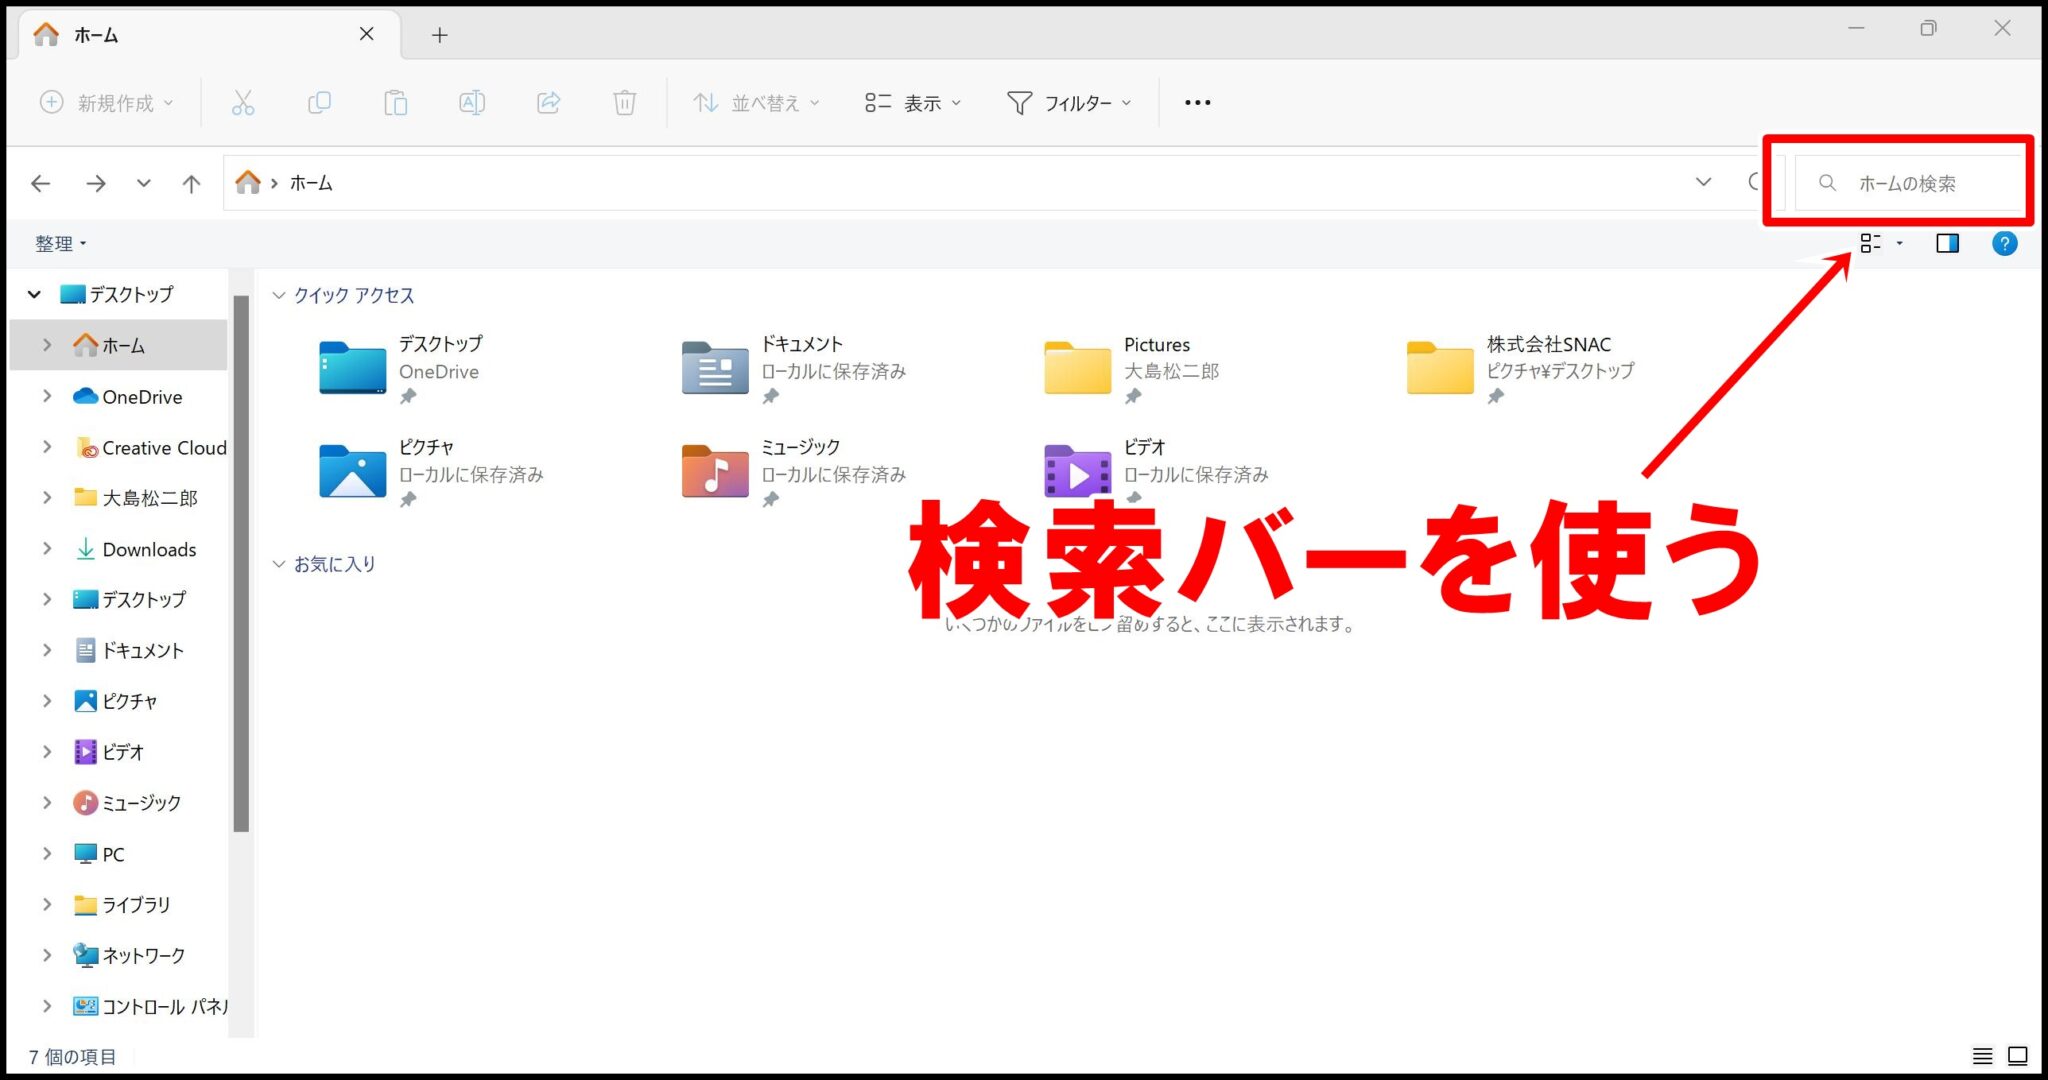This screenshot has height=1080, width=2048.
Task: Open the フィルター menu
Action: pos(1069,101)
